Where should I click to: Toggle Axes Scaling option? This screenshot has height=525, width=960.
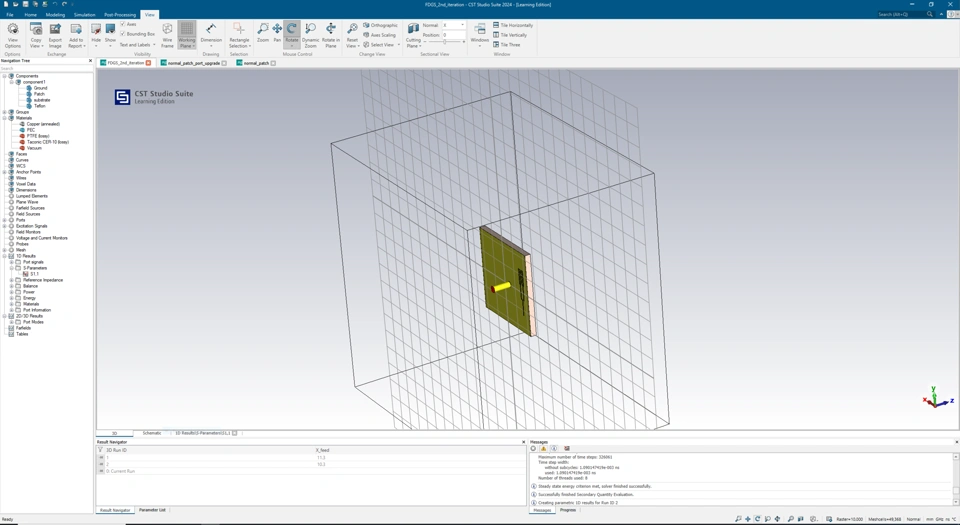pos(379,35)
